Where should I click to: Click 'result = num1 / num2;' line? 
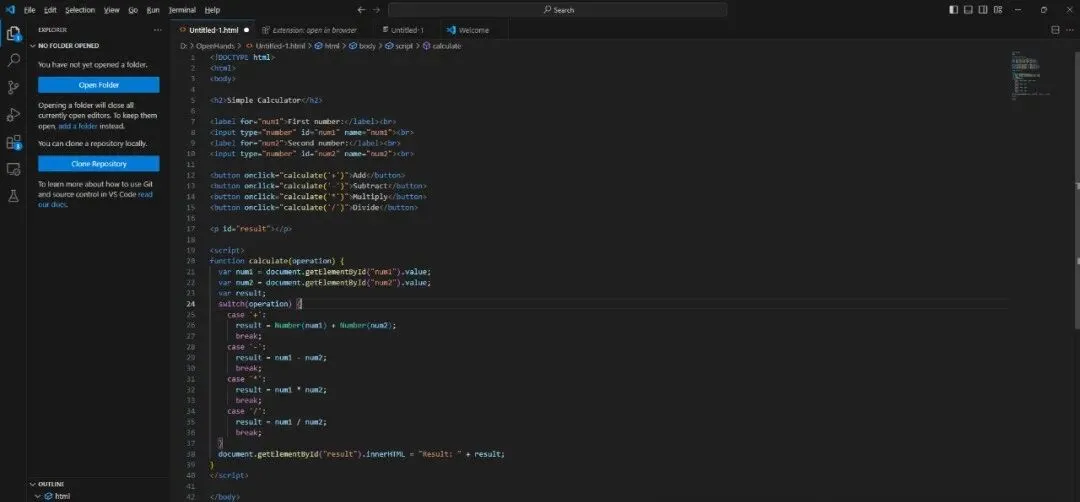[281, 421]
